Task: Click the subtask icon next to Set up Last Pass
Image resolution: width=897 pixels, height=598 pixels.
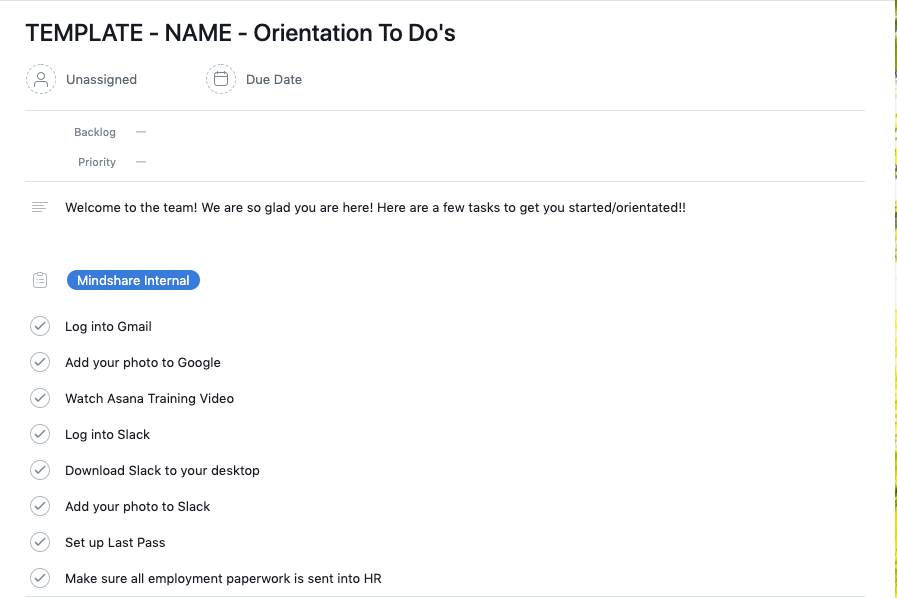Action: point(40,542)
